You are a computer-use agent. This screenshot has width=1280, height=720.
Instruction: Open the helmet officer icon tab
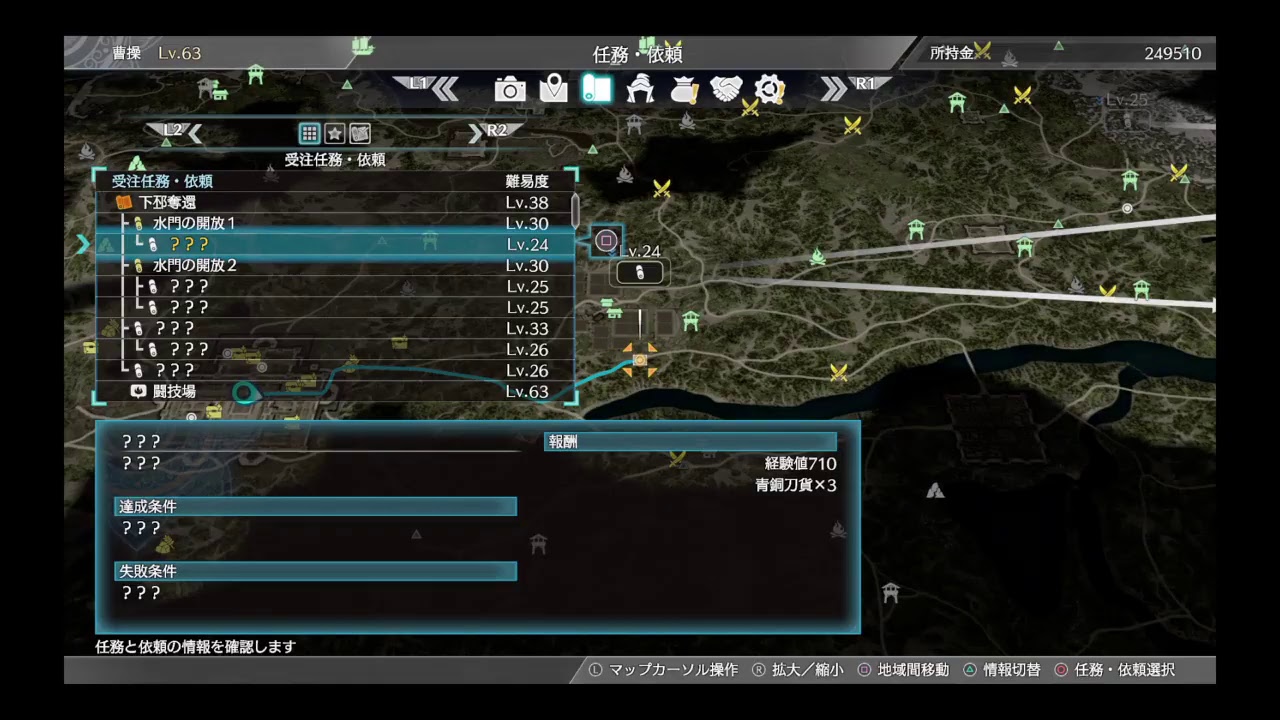(x=640, y=90)
